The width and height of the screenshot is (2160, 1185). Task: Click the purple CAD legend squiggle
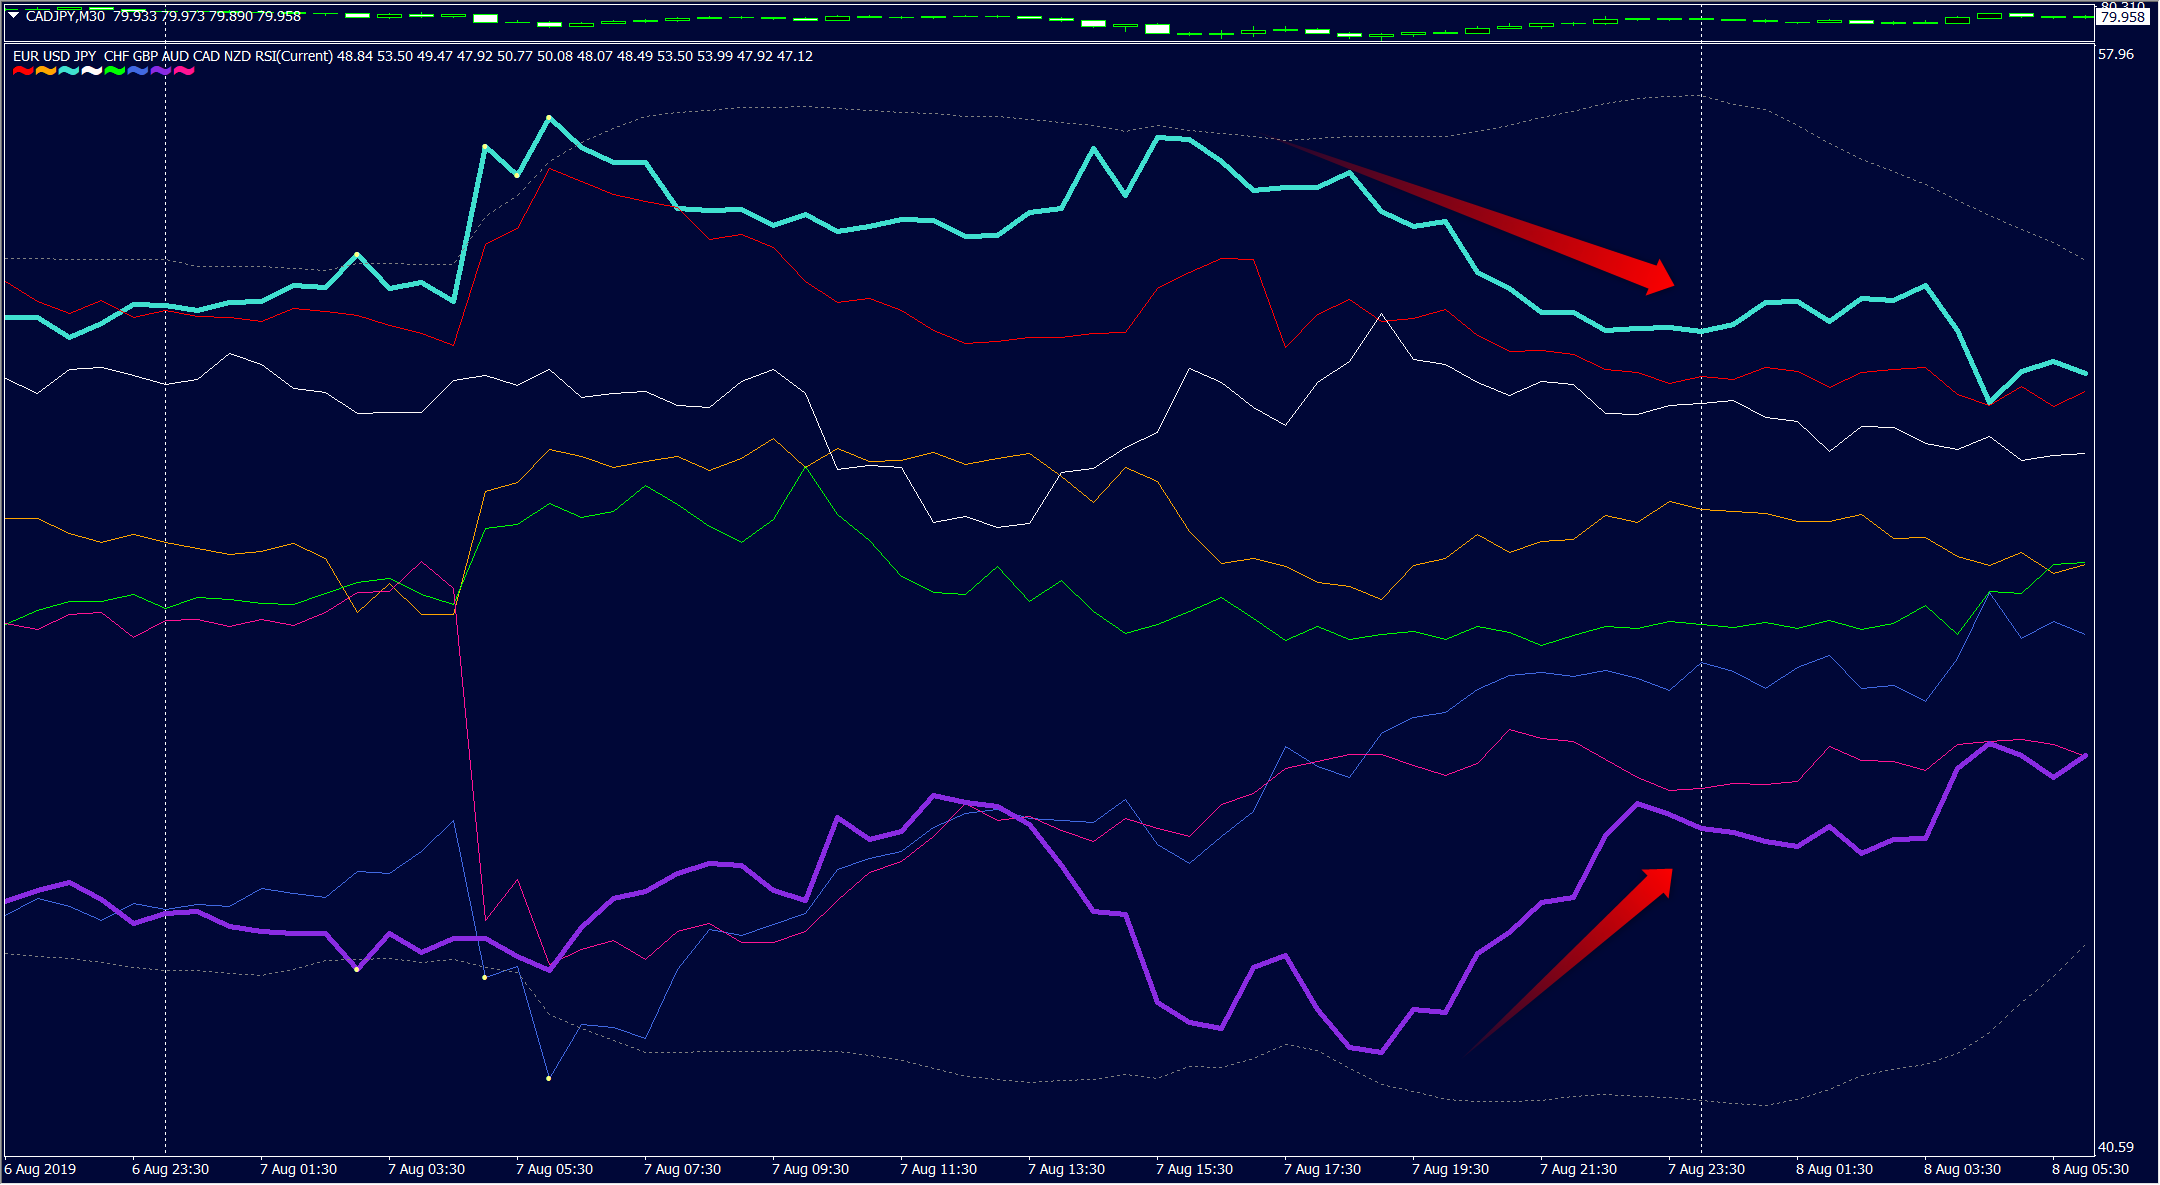tap(160, 71)
